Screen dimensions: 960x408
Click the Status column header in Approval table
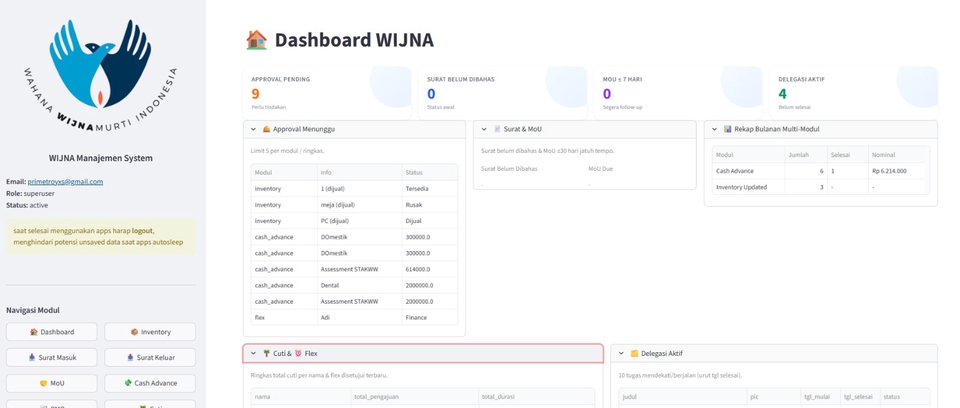[x=414, y=172]
